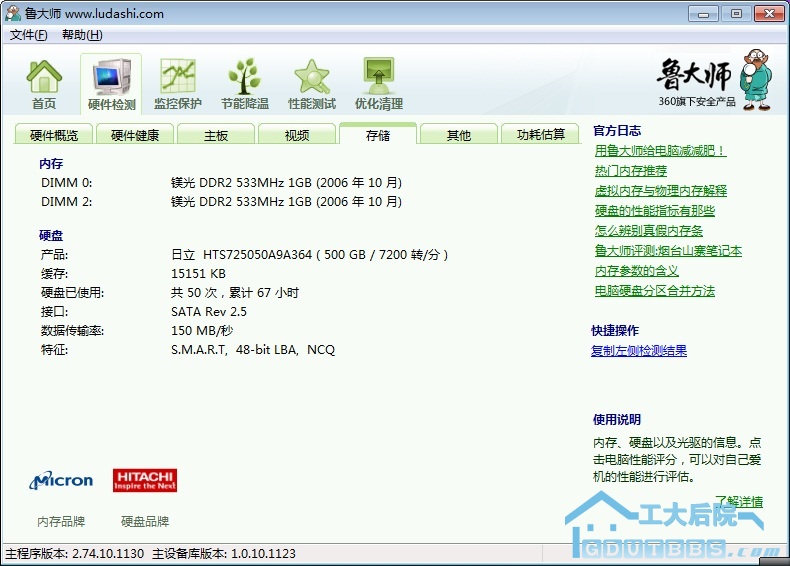Switch to the 主板 tab
Screen dimensions: 790x566
216,135
